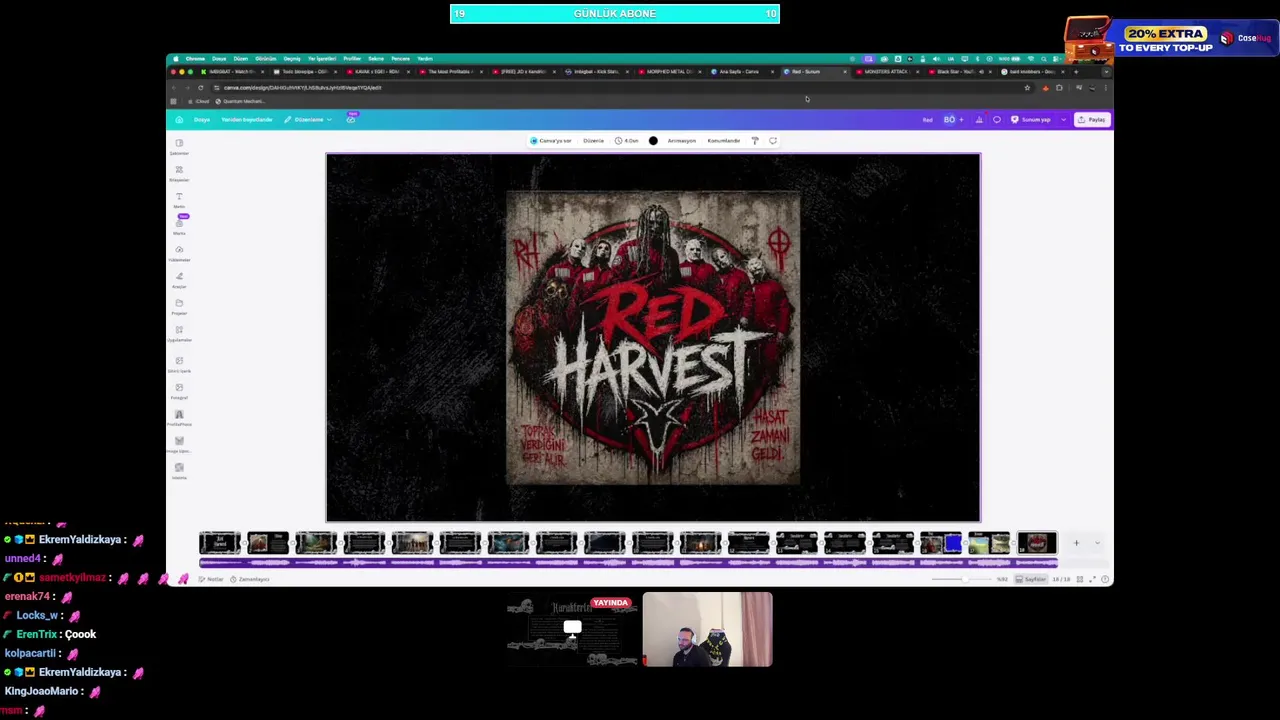Image resolution: width=1280 pixels, height=720 pixels.
Task: Expand the Sunum yap dropdown arrow
Action: click(x=1063, y=120)
